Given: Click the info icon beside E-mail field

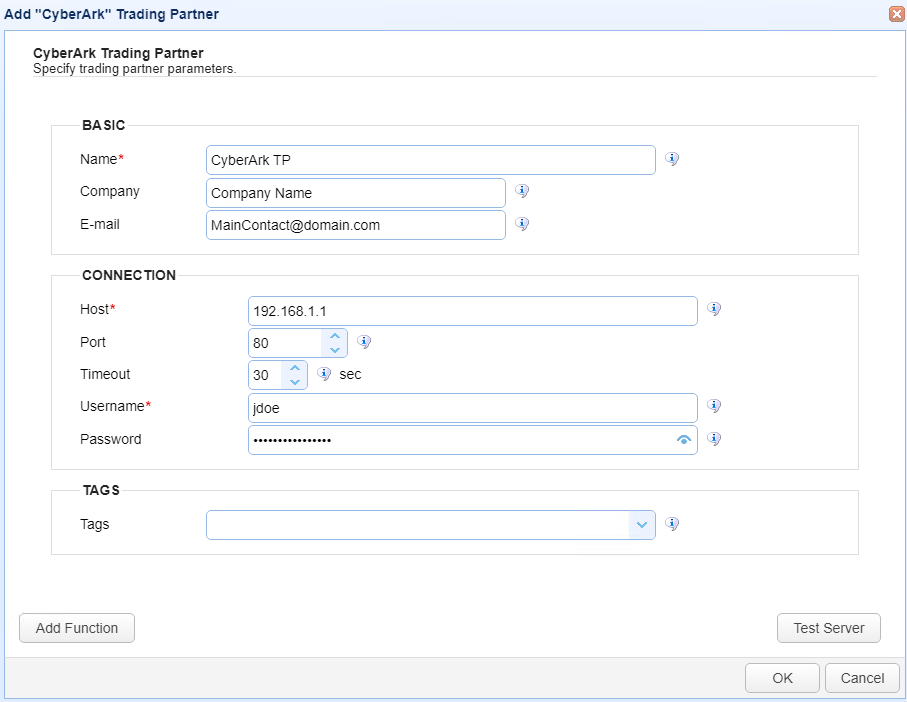Looking at the screenshot, I should point(522,224).
